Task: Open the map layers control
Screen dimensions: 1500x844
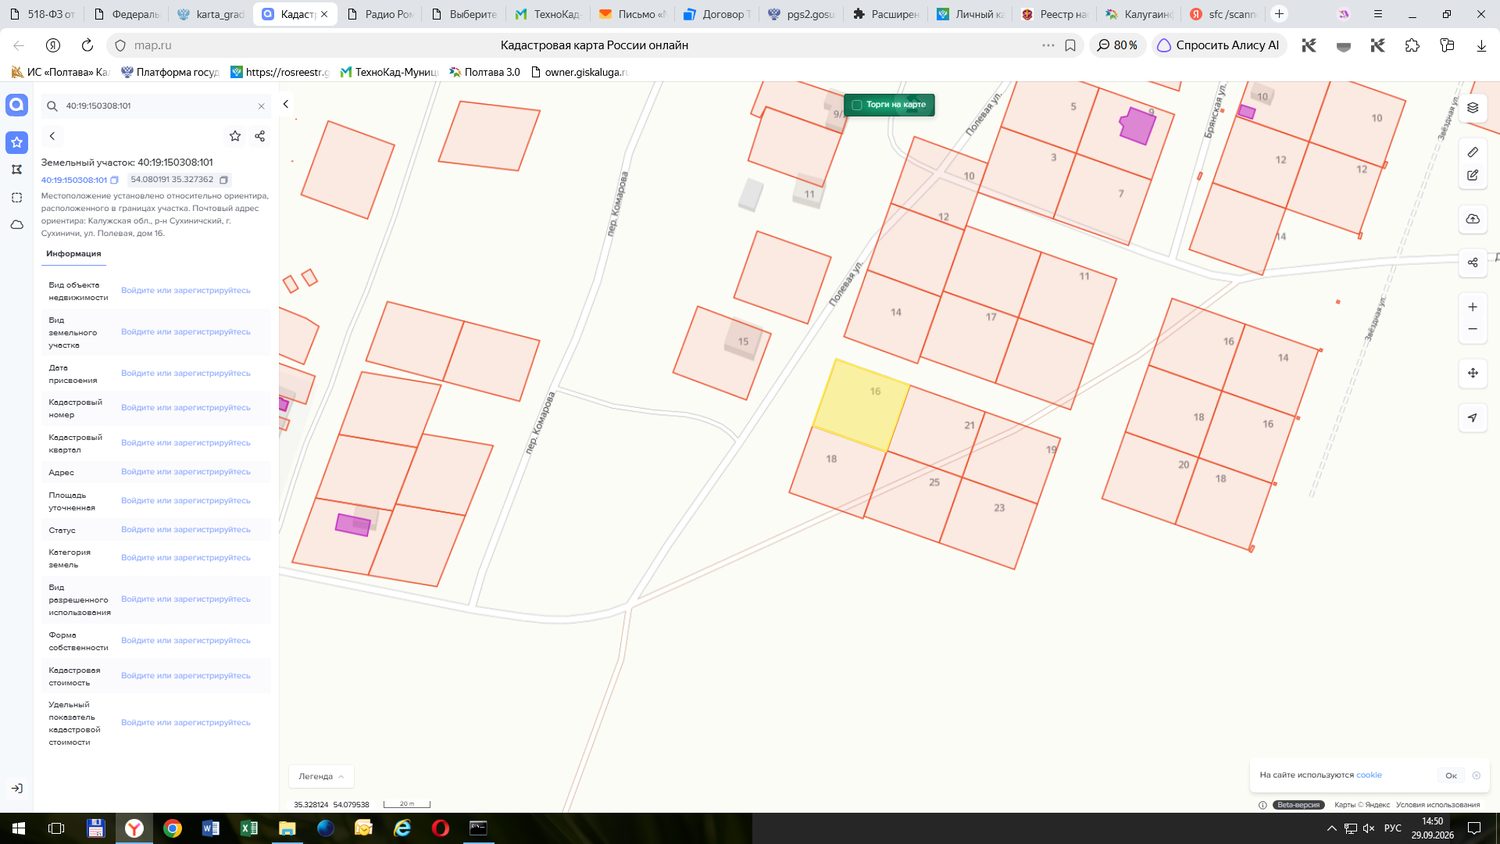Action: coord(1473,108)
